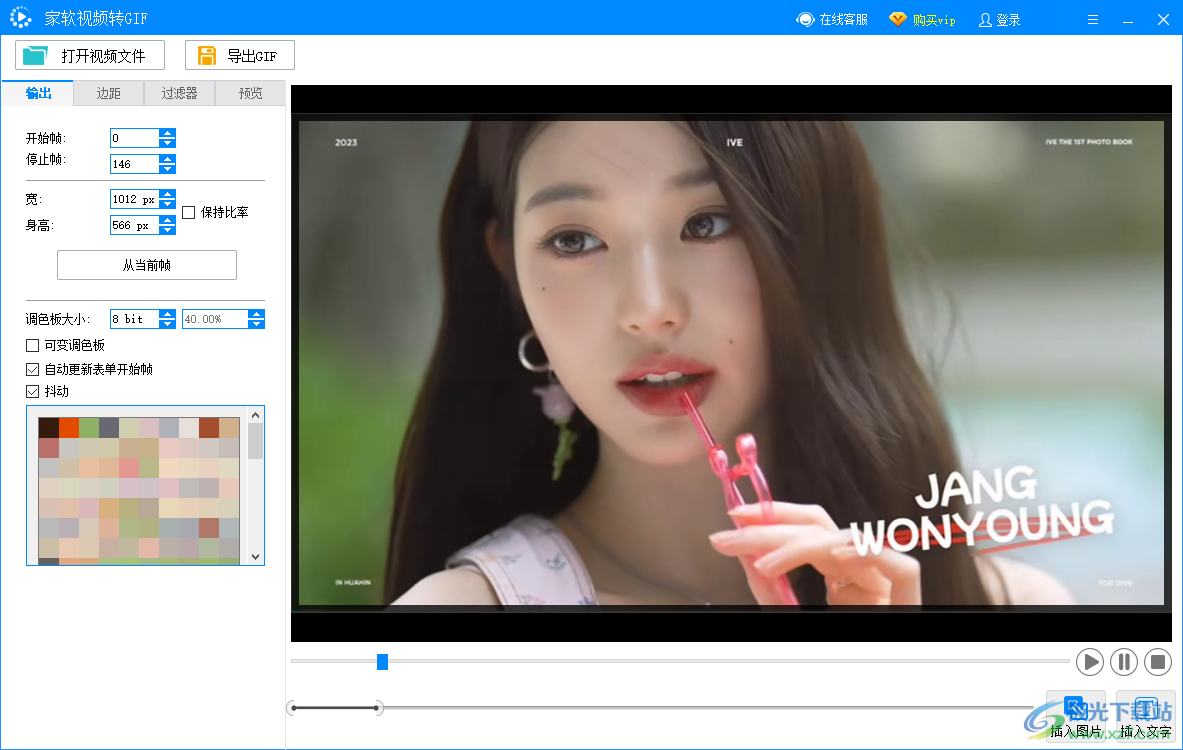Click the right handle of the range slider
This screenshot has height=750, width=1183.
click(x=378, y=708)
